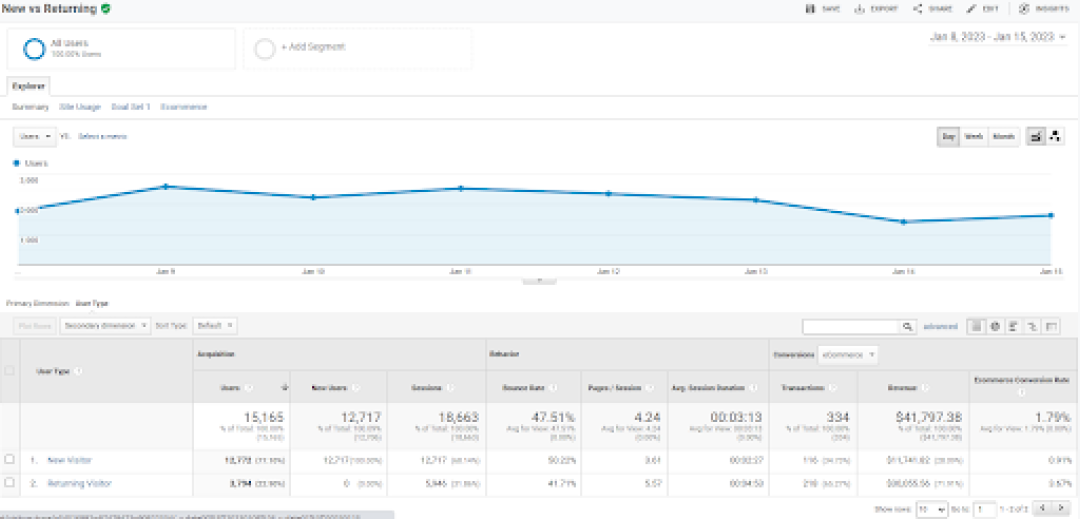Screen dimensions: 1080x519
Task: Click the advanced filter link
Action: [x=940, y=326]
